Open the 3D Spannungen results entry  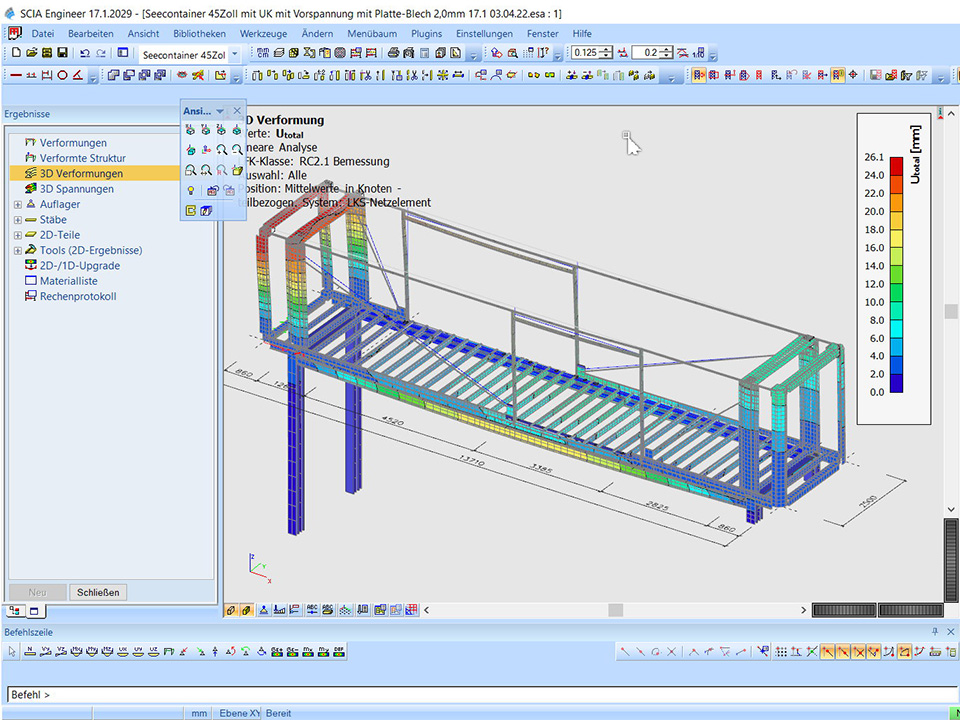(76, 189)
